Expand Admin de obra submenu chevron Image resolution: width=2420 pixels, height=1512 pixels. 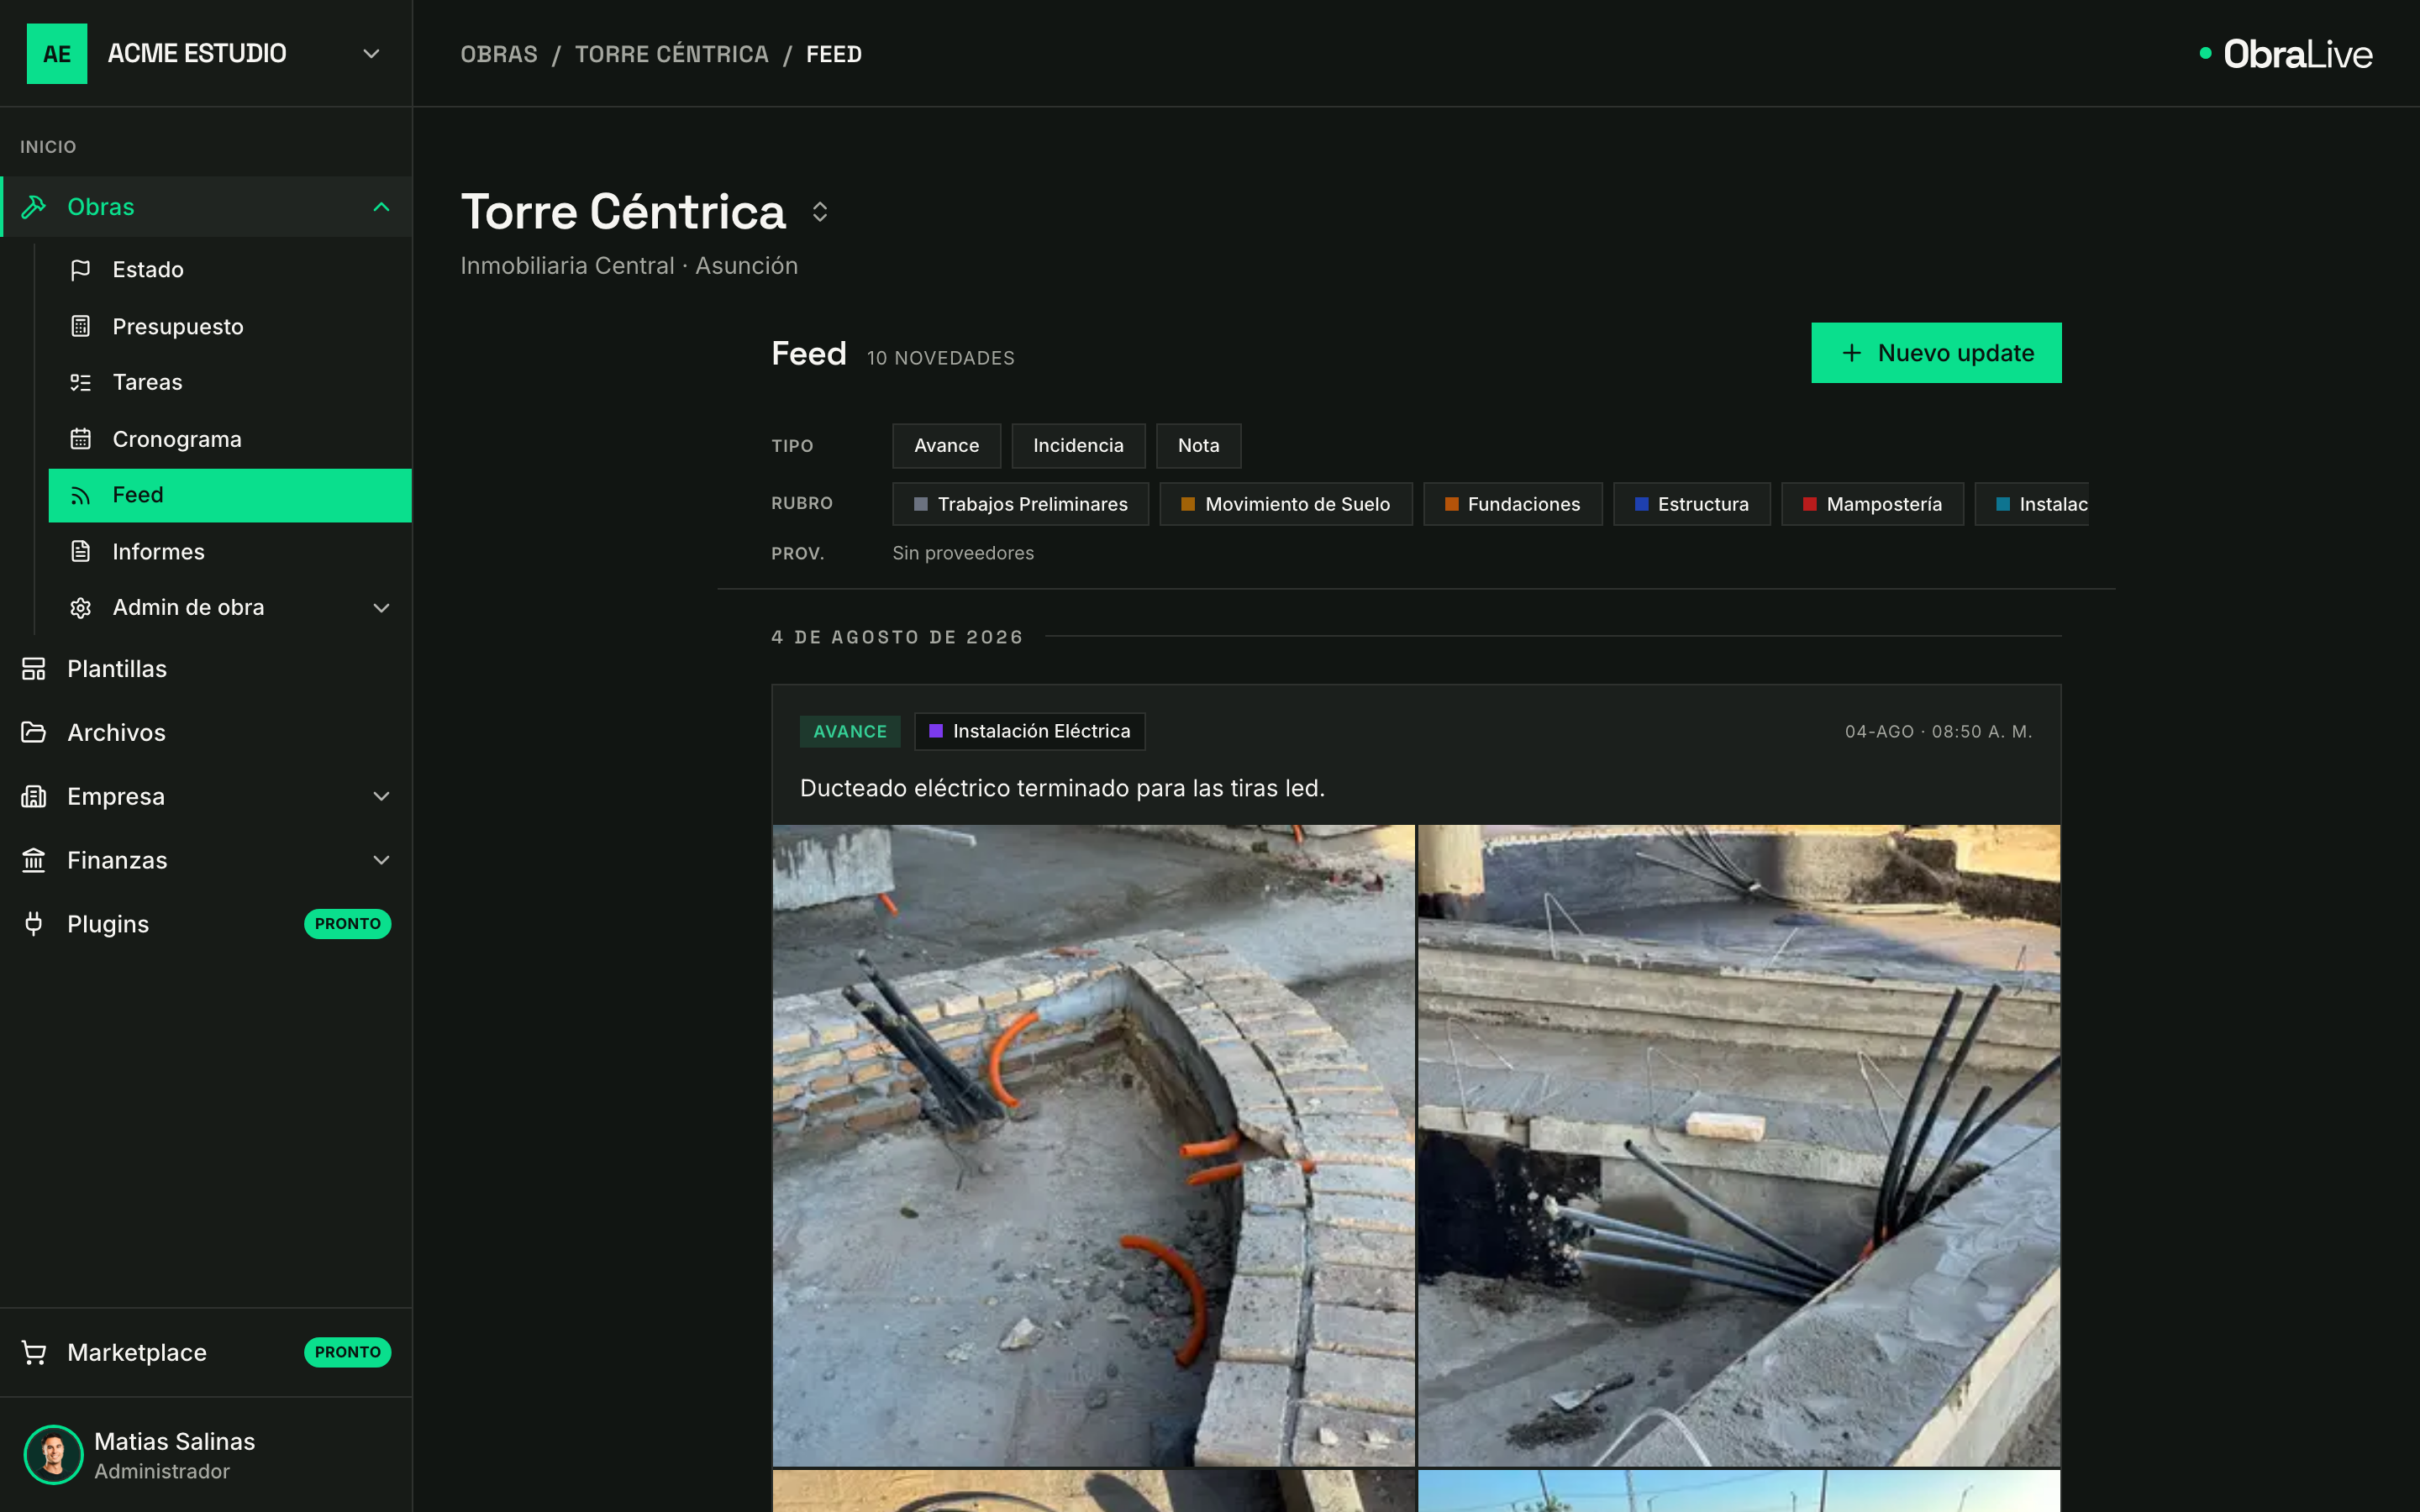(381, 608)
